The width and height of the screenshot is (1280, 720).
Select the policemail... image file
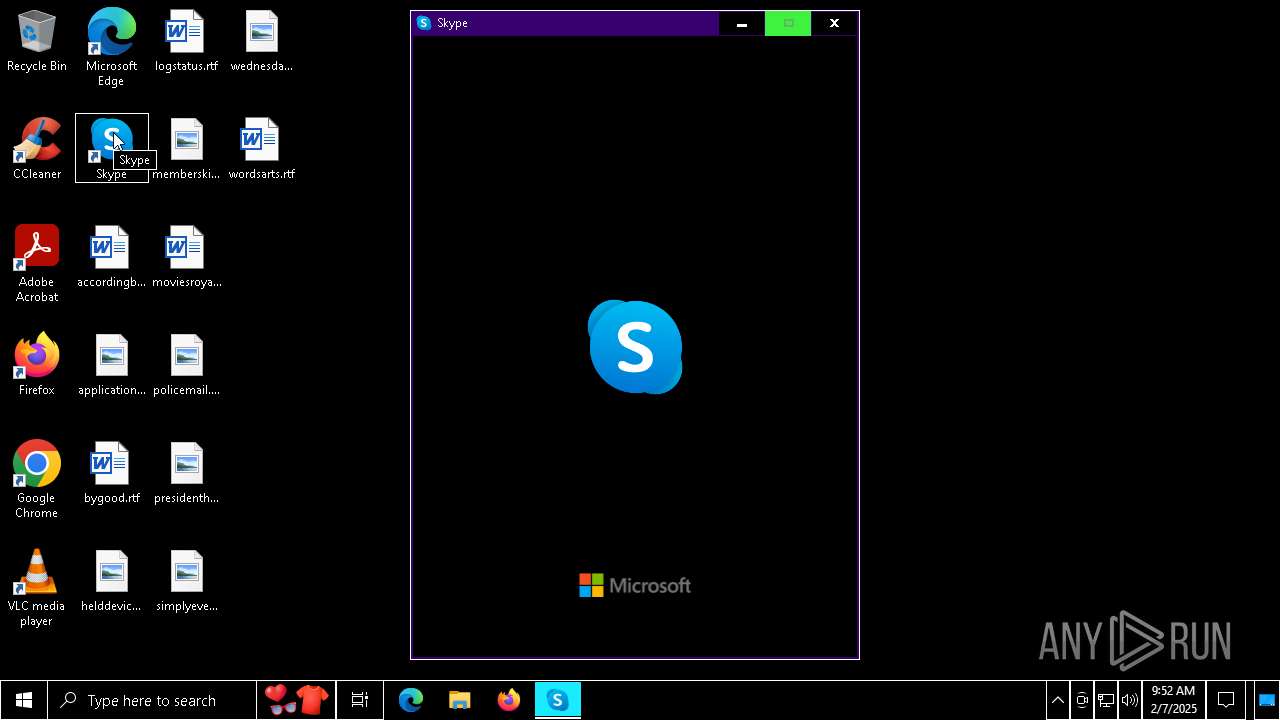tap(186, 365)
